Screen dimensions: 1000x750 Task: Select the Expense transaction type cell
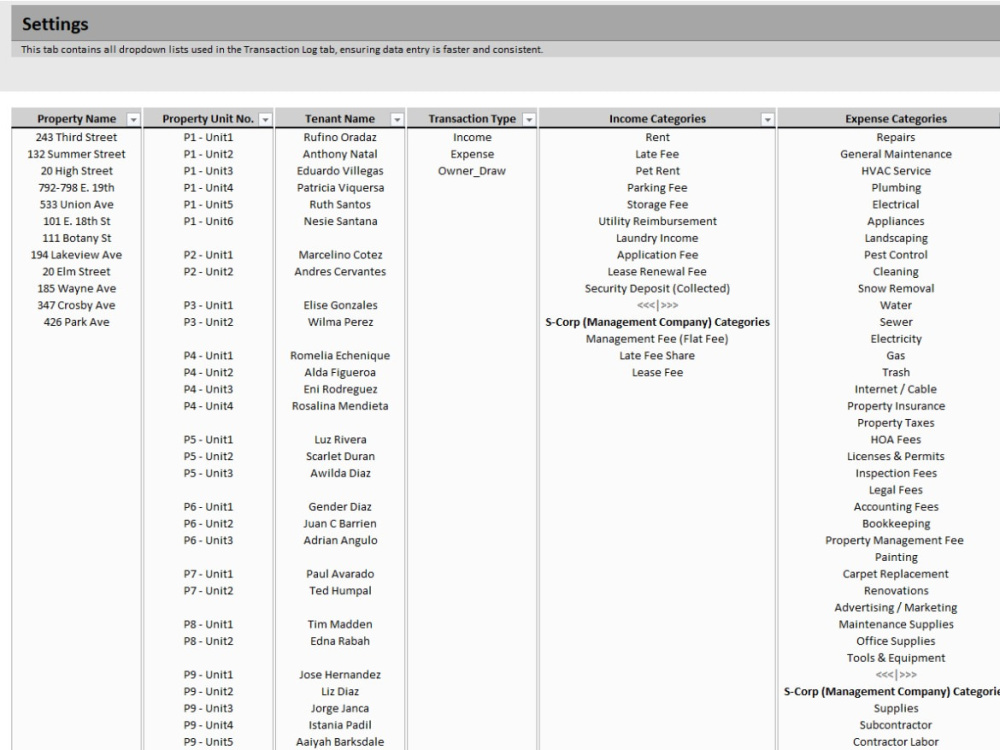click(x=472, y=154)
